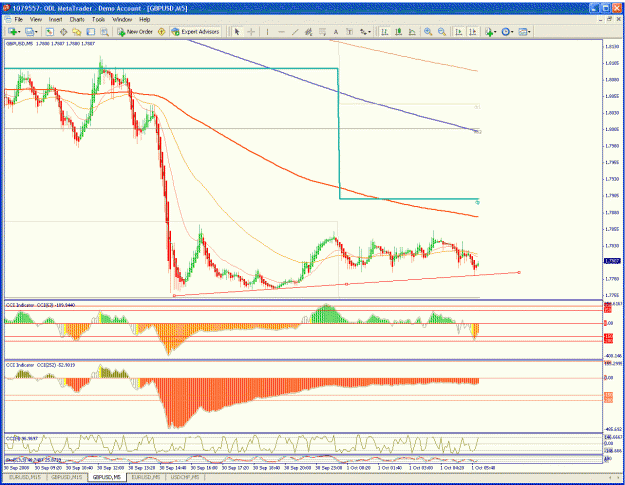This screenshot has height=485, width=625.
Task: Open the File menu
Action: (x=19, y=19)
